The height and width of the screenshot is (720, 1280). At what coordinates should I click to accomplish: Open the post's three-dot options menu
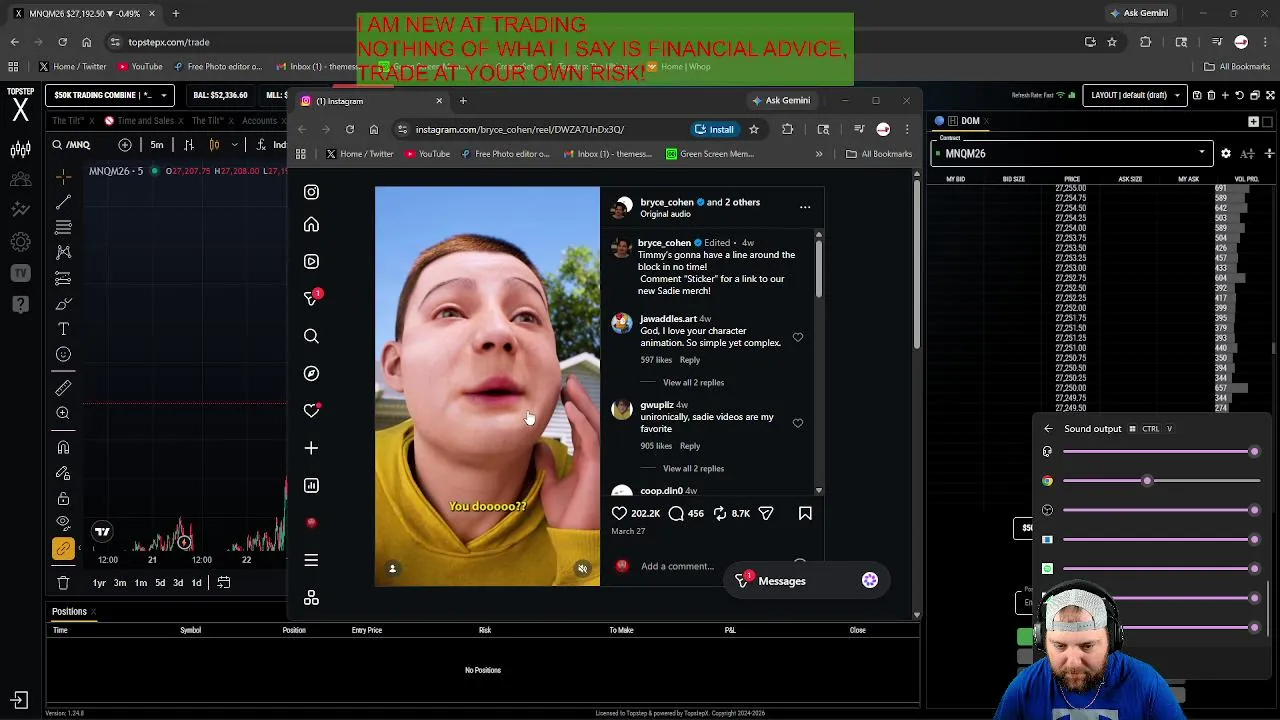click(x=805, y=207)
